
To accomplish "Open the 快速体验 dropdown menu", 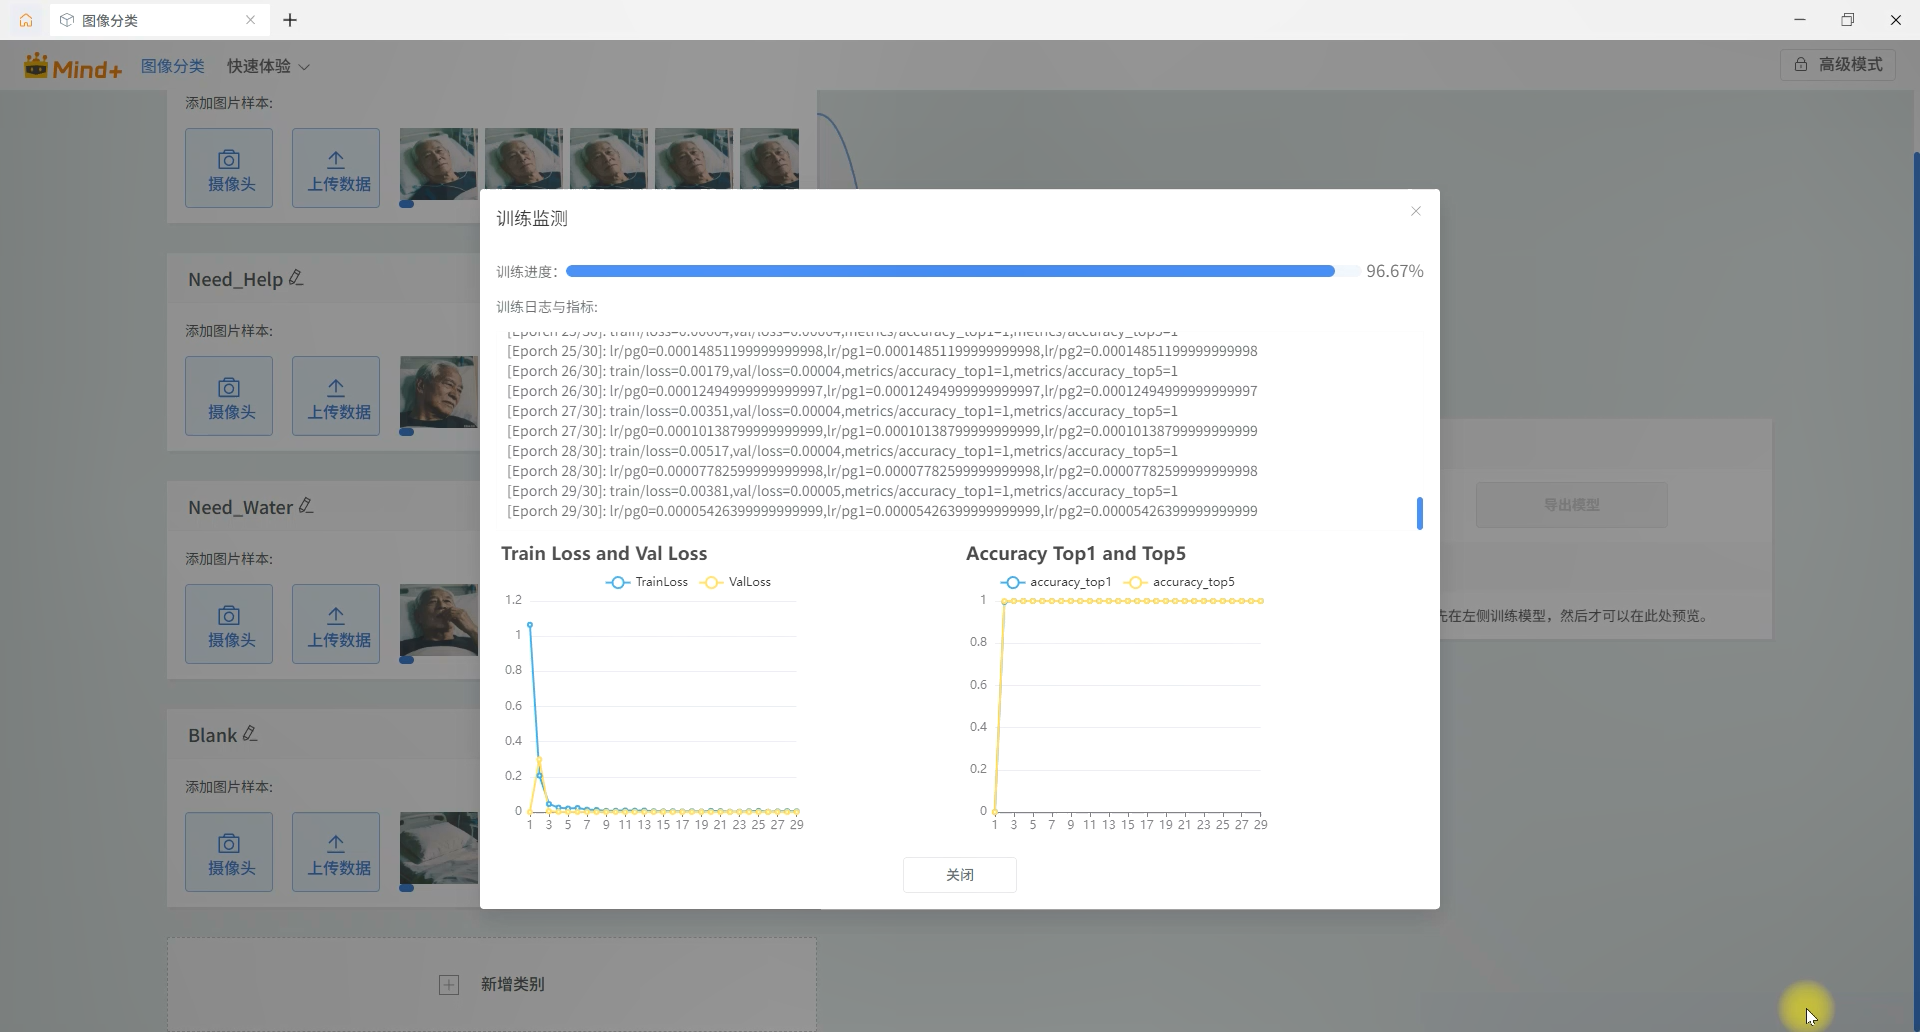I will [268, 66].
